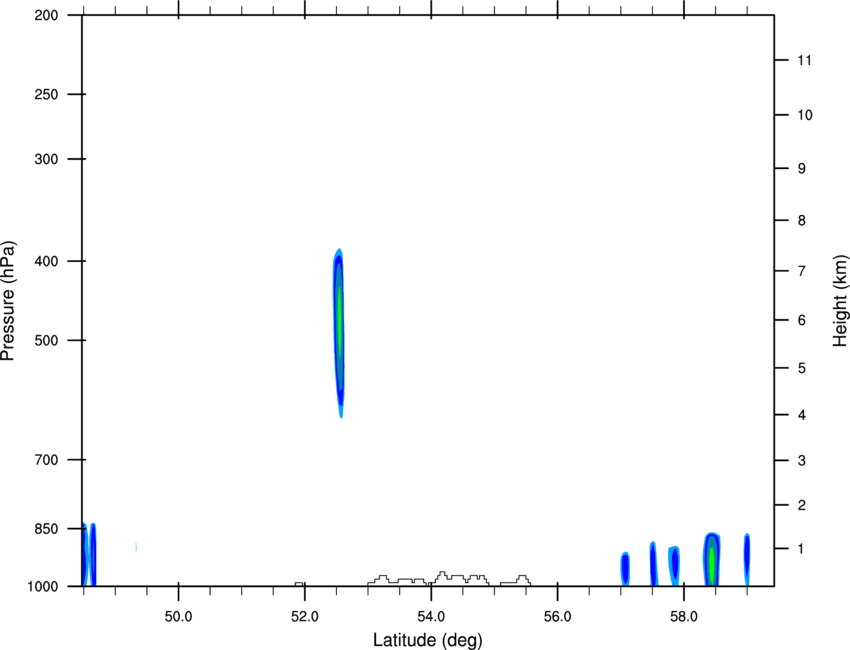Screen dimensions: 850x650
Task: Pick the 1 km height label
Action: [x=802, y=549]
